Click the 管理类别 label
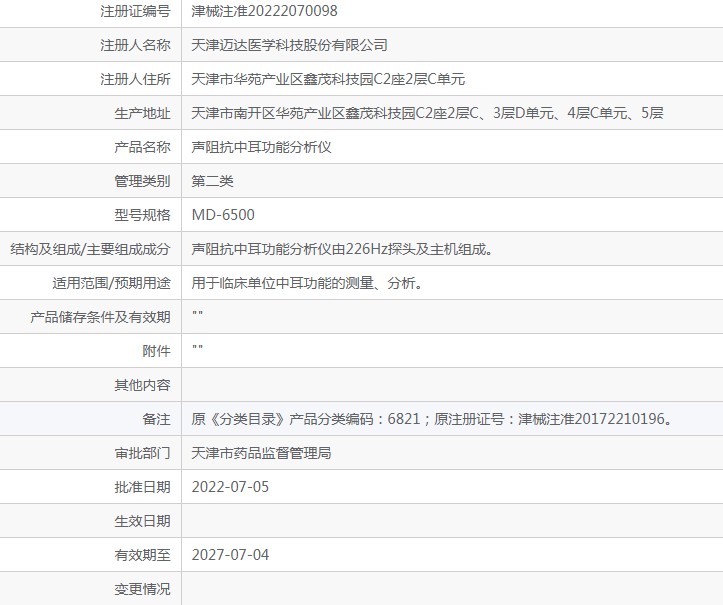 (x=142, y=181)
